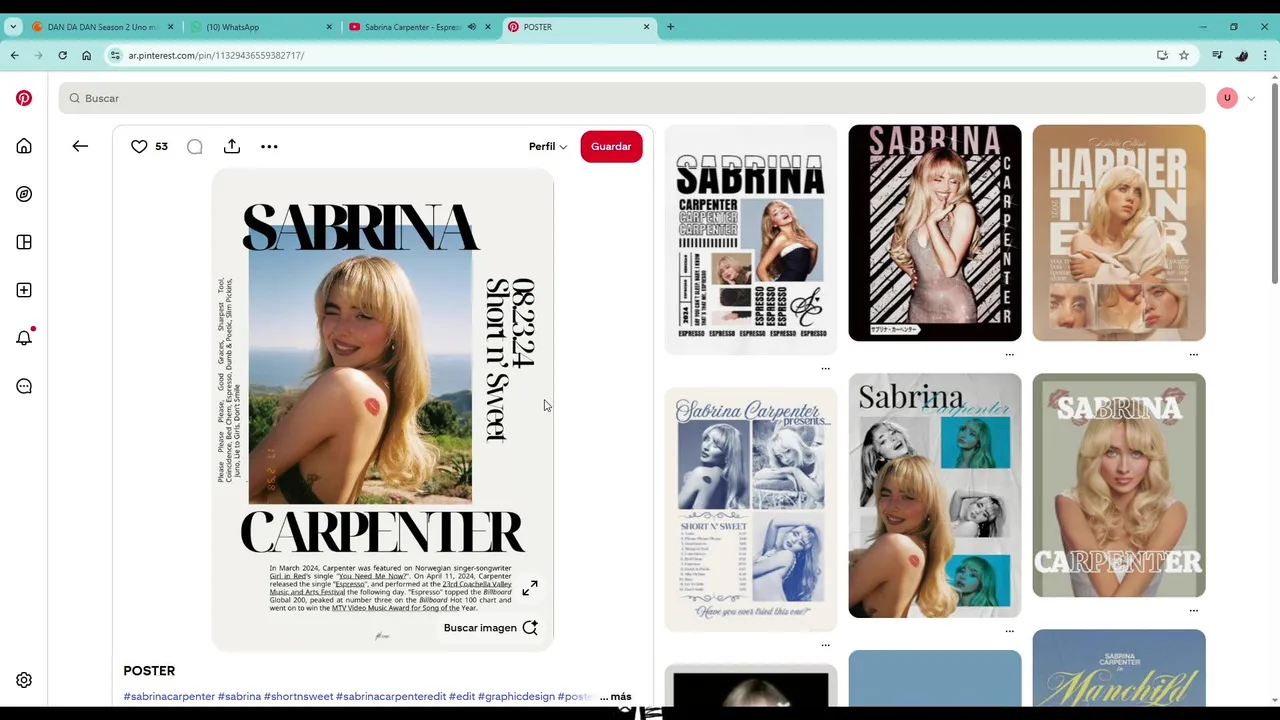Like the pin with heart icon

pyautogui.click(x=139, y=146)
